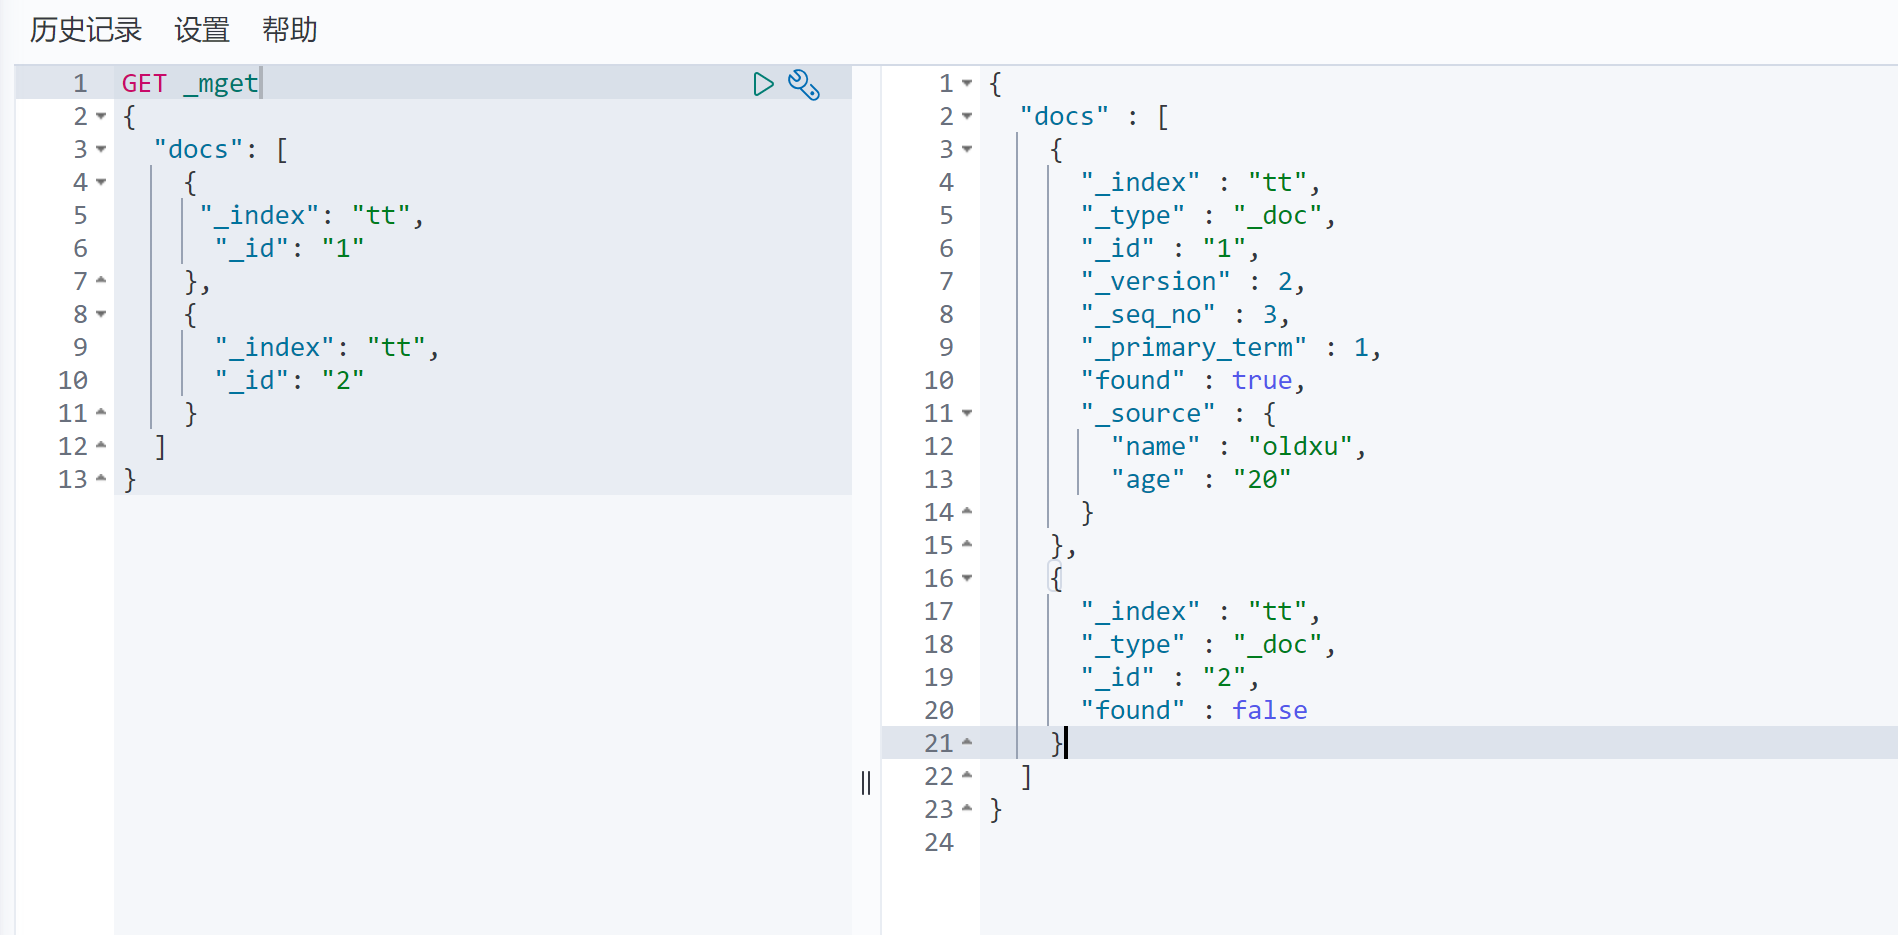Screen dimensions: 1898x935
Task: Toggle fold end marker at request line 13
Action: click(101, 479)
